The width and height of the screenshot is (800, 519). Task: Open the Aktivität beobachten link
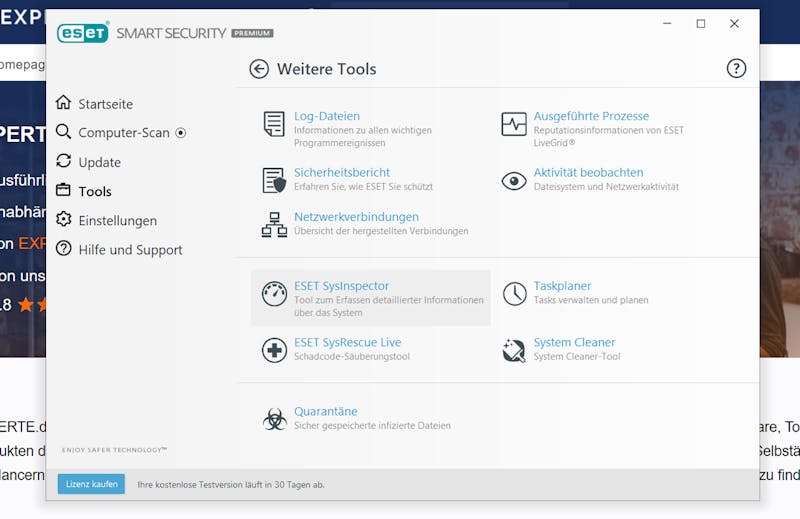tap(588, 172)
